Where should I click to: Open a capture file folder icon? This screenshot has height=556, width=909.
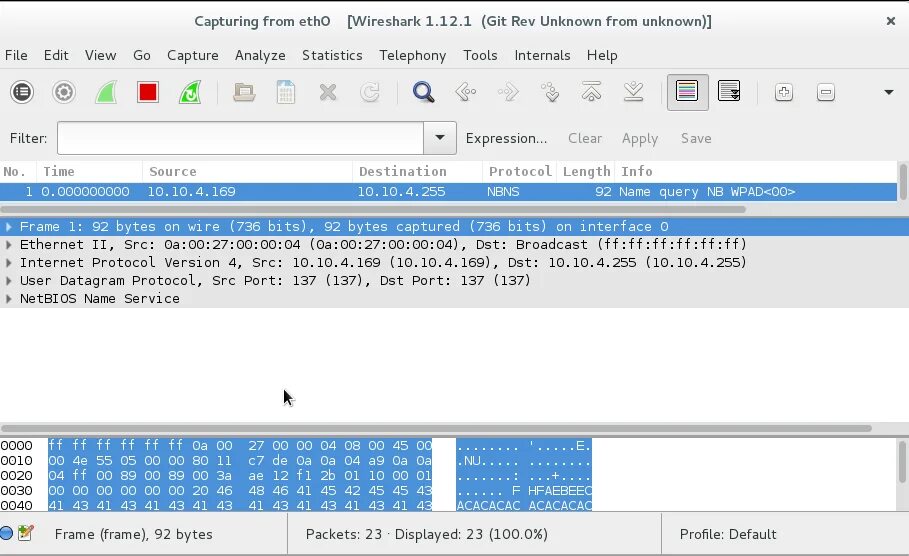244,92
